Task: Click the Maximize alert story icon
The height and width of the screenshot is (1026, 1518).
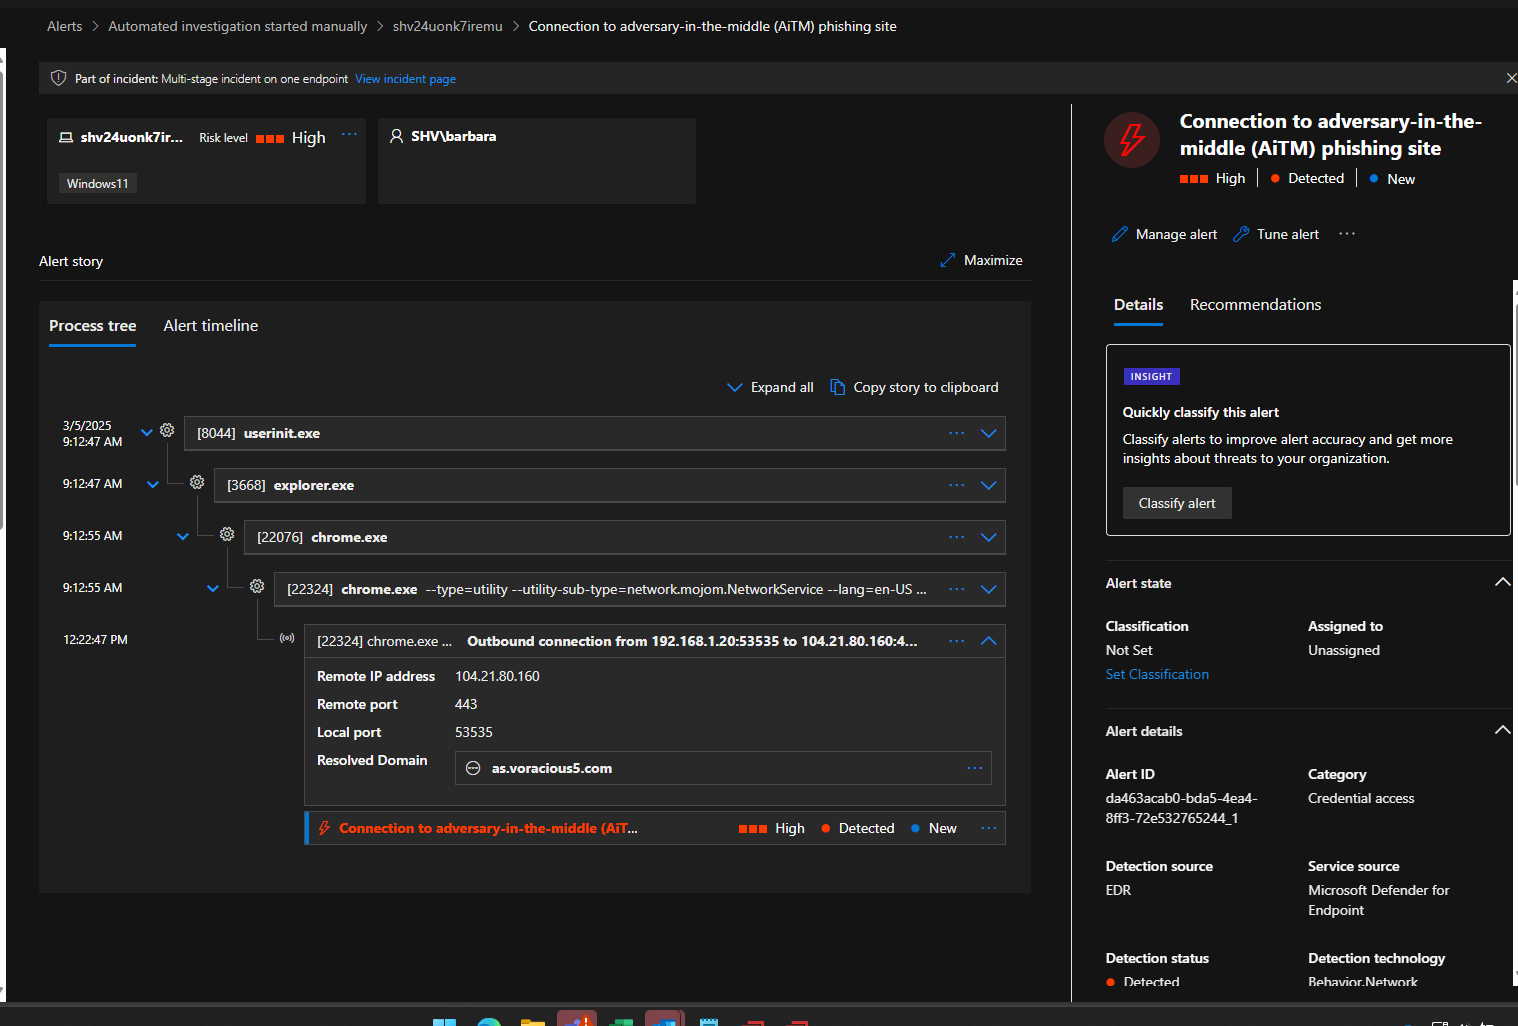Action: pyautogui.click(x=948, y=260)
